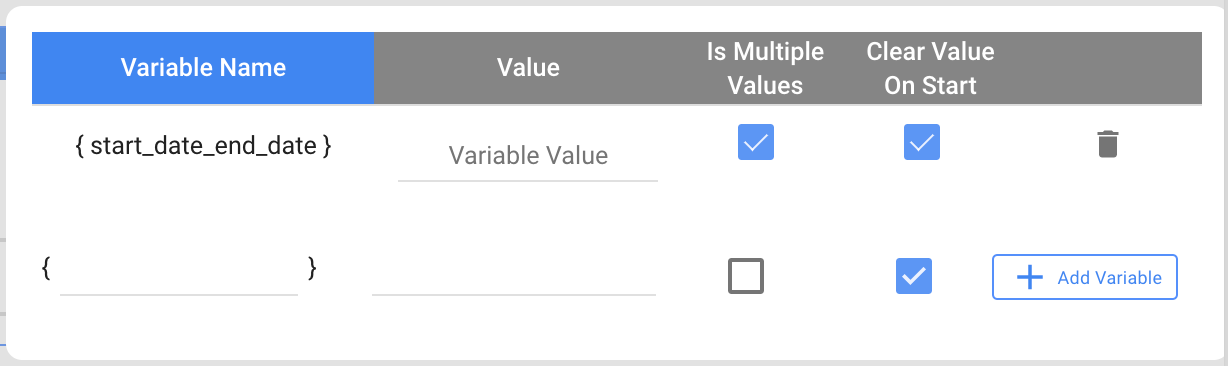Click the Clear Value On Start header
The width and height of the screenshot is (1228, 366).
(931, 68)
